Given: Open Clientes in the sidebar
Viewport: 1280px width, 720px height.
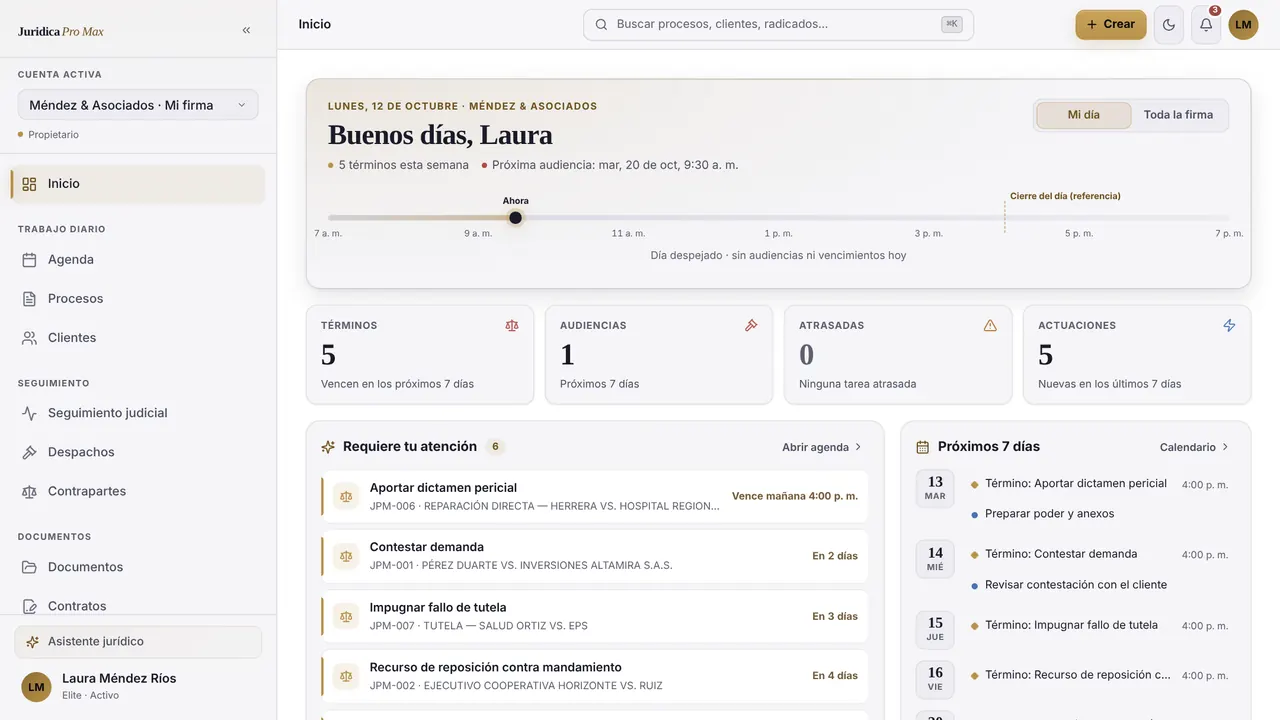Looking at the screenshot, I should [x=138, y=338].
